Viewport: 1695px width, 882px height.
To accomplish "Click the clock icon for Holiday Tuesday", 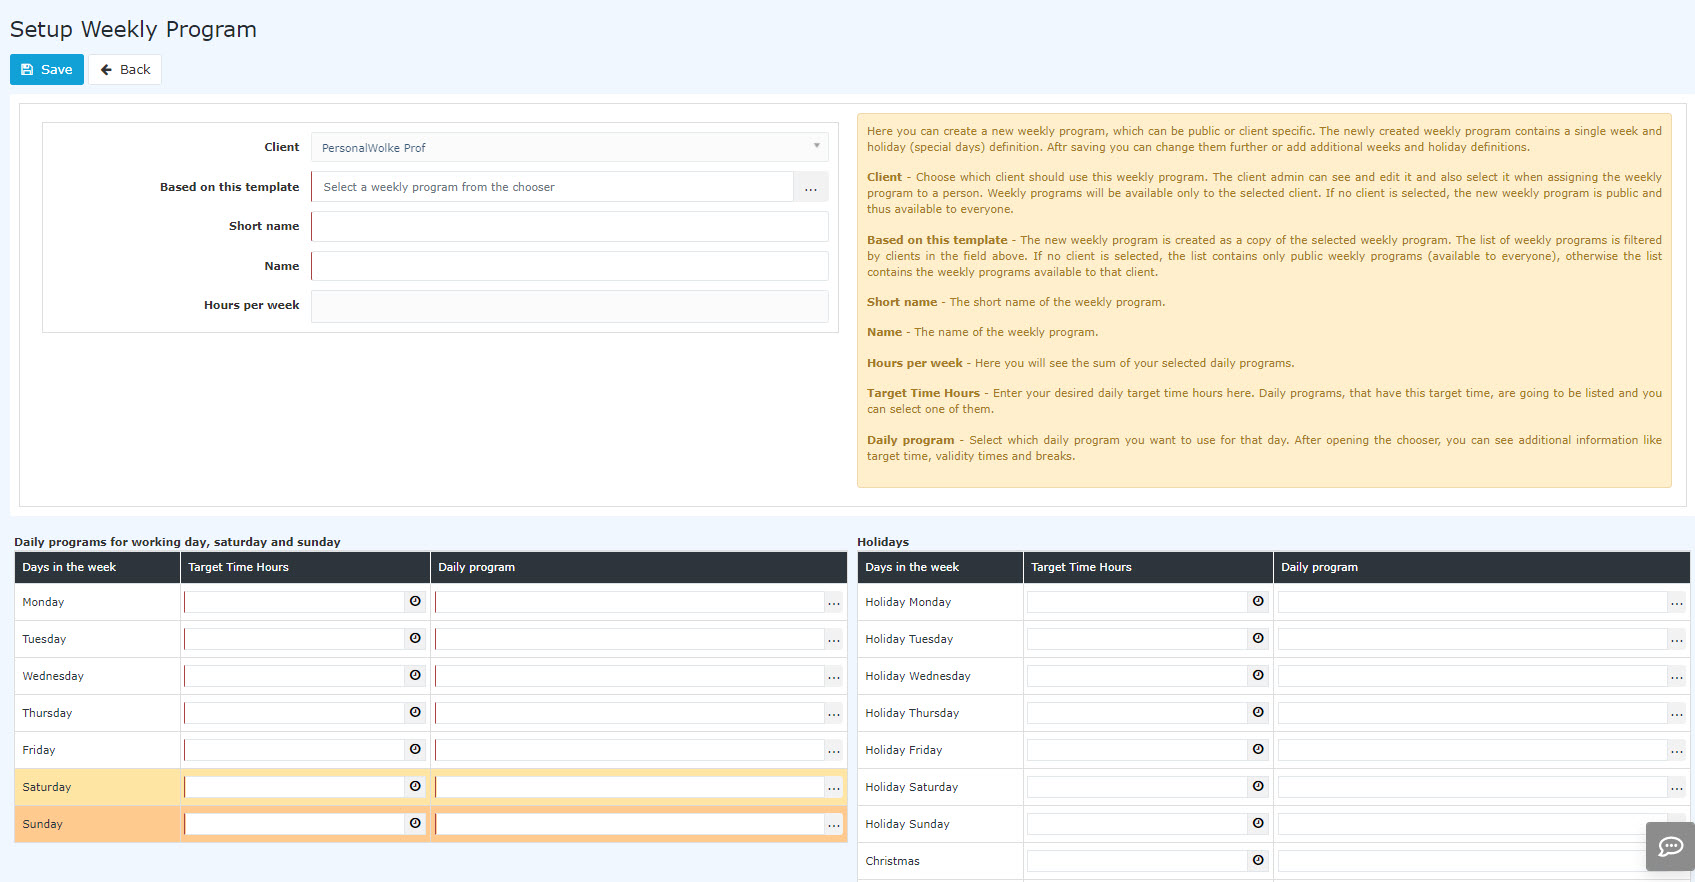I will tap(1258, 638).
